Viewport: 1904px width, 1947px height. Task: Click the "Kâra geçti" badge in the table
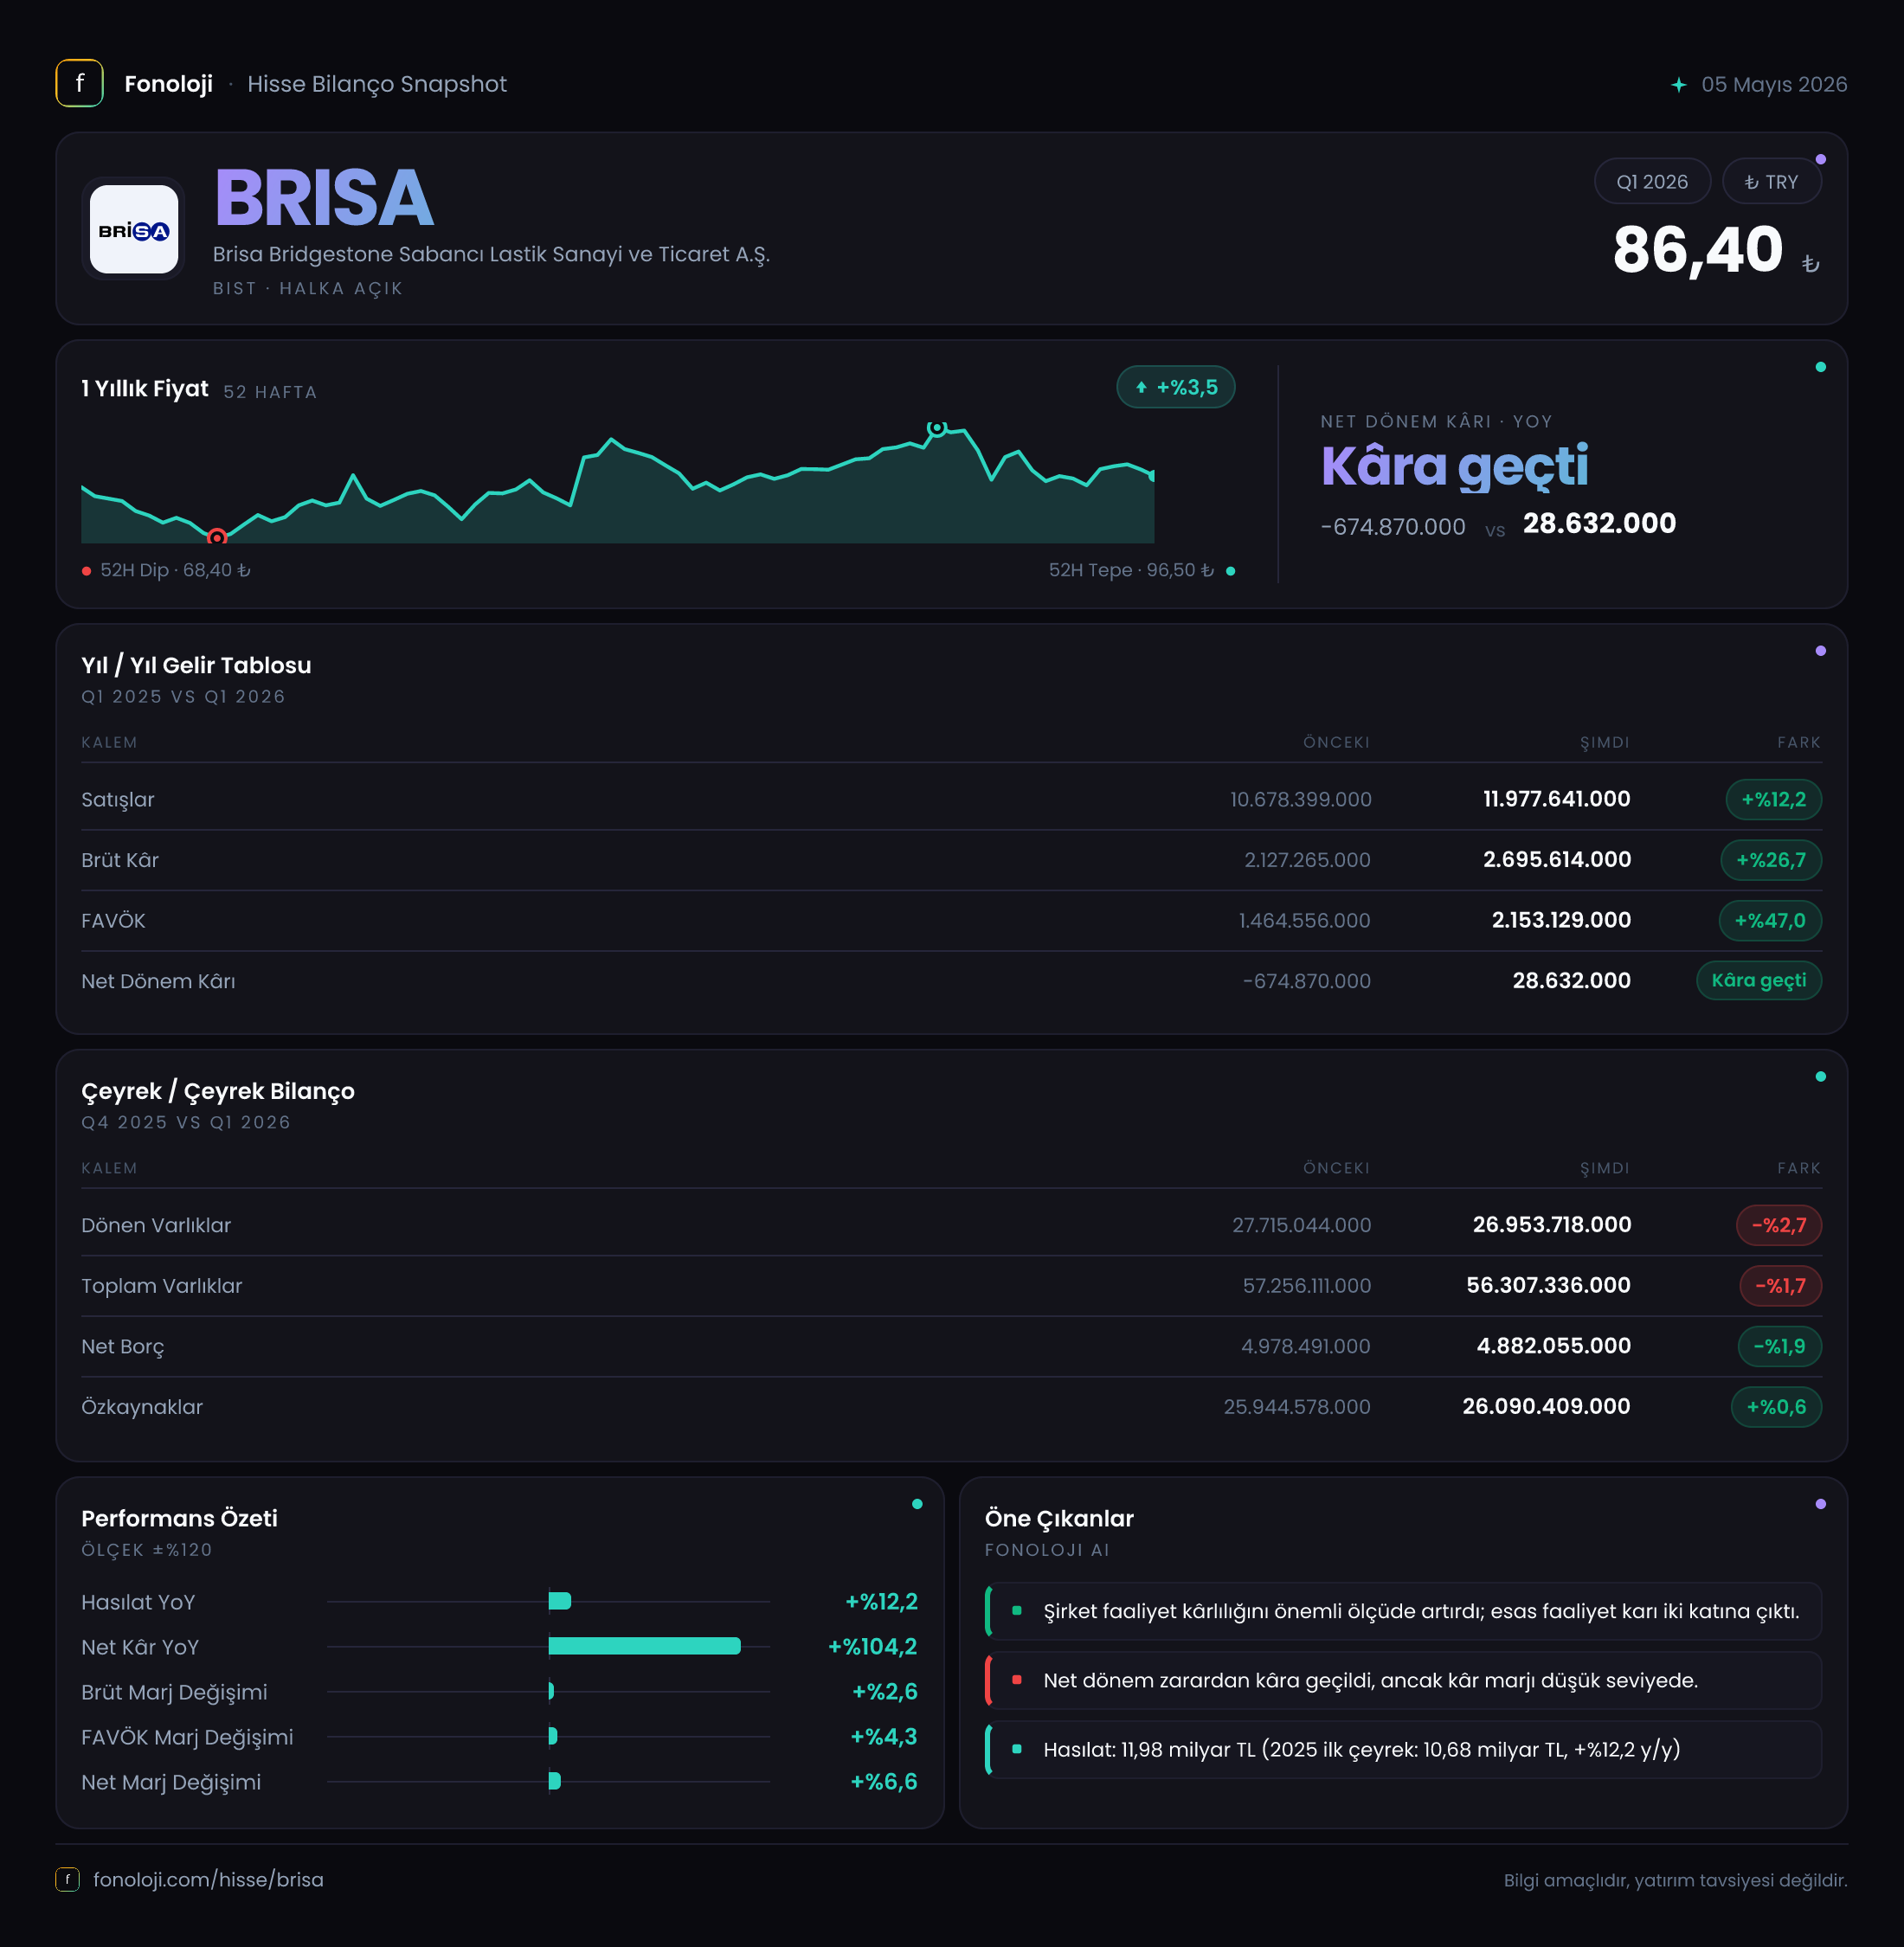pos(1758,981)
